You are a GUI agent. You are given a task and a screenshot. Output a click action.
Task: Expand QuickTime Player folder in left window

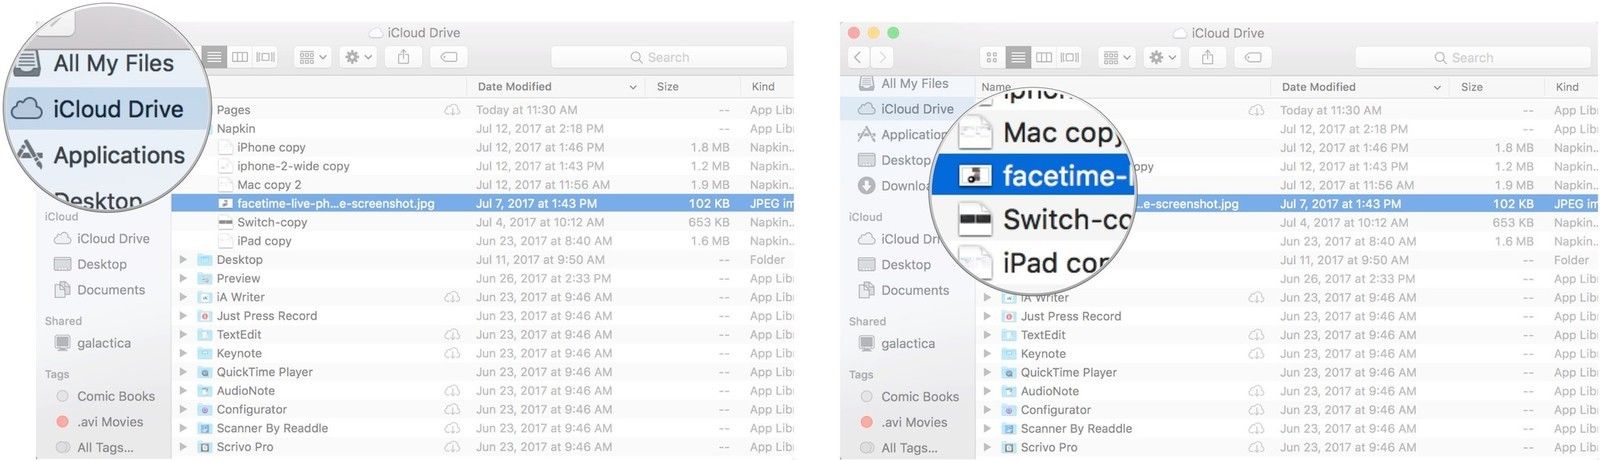coord(183,372)
